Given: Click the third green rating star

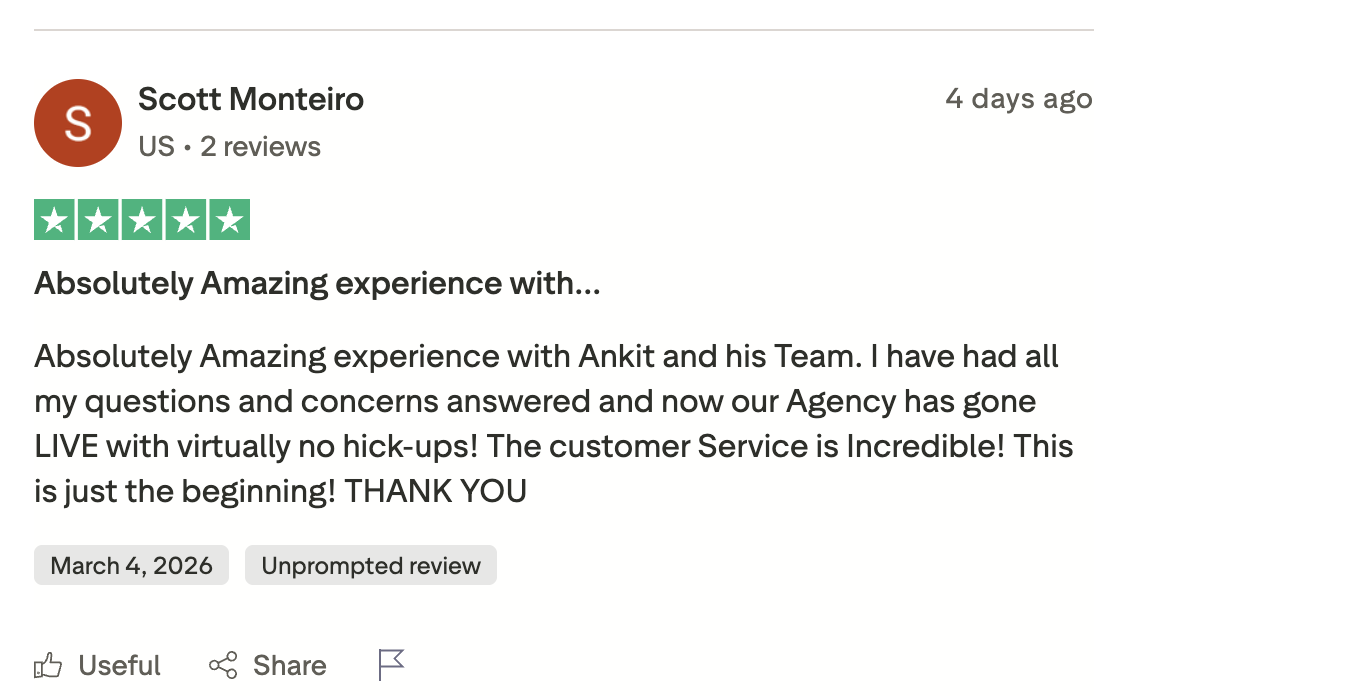Looking at the screenshot, I should [x=142, y=220].
